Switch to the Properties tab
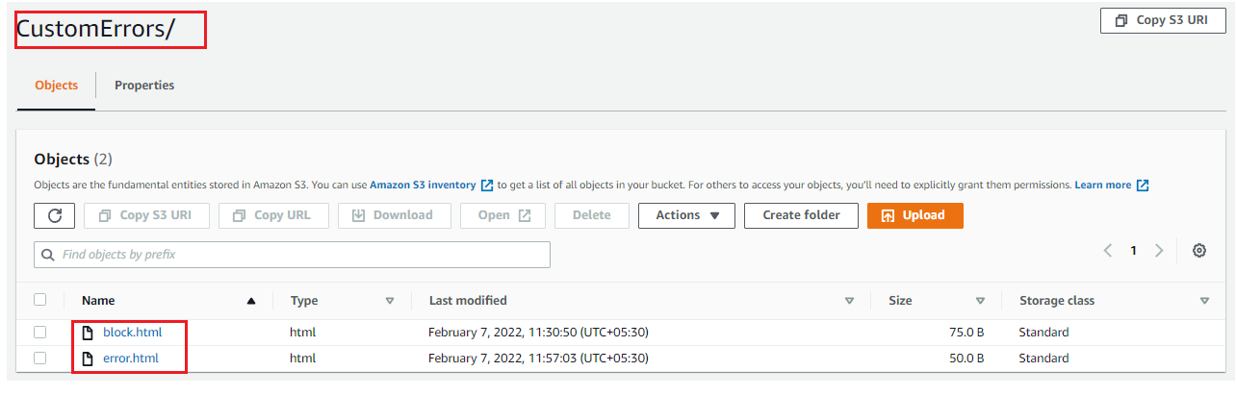This screenshot has width=1236, height=396. [144, 85]
